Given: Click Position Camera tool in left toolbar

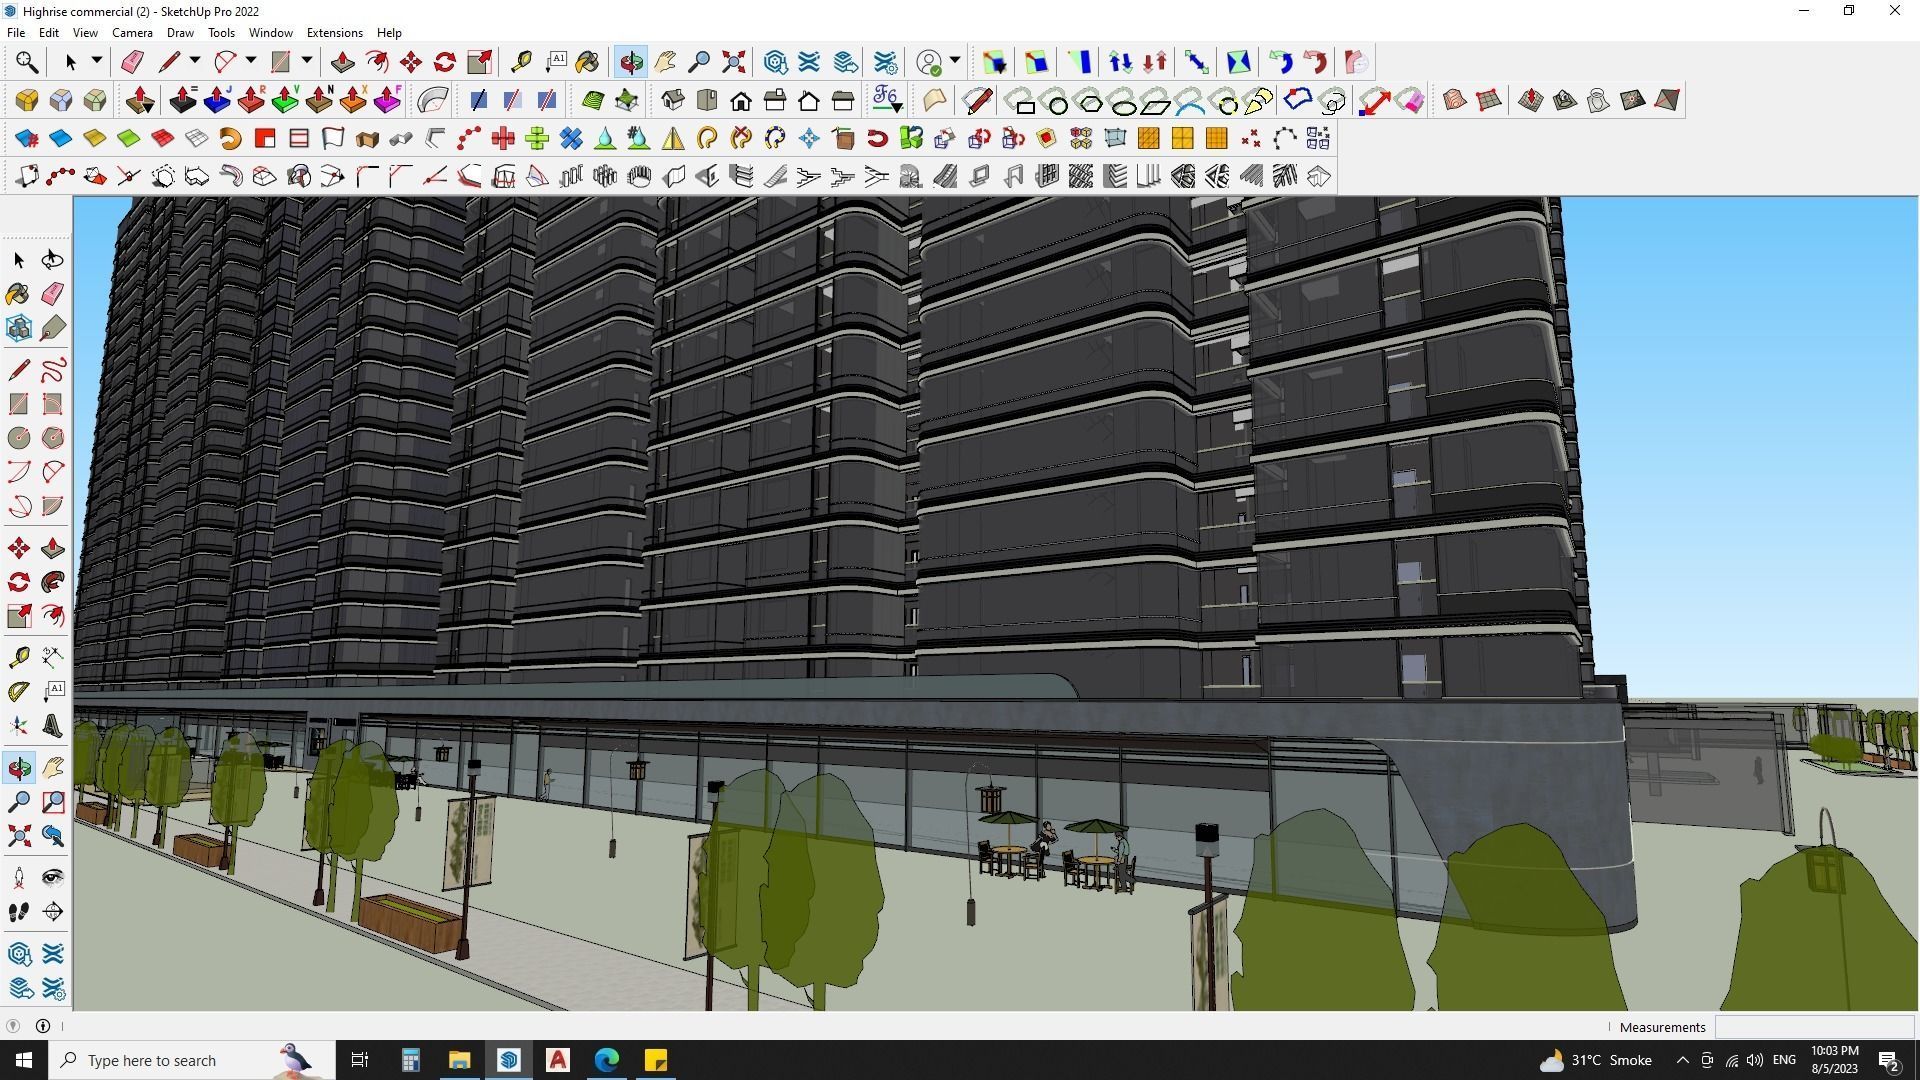Looking at the screenshot, I should (x=19, y=878).
